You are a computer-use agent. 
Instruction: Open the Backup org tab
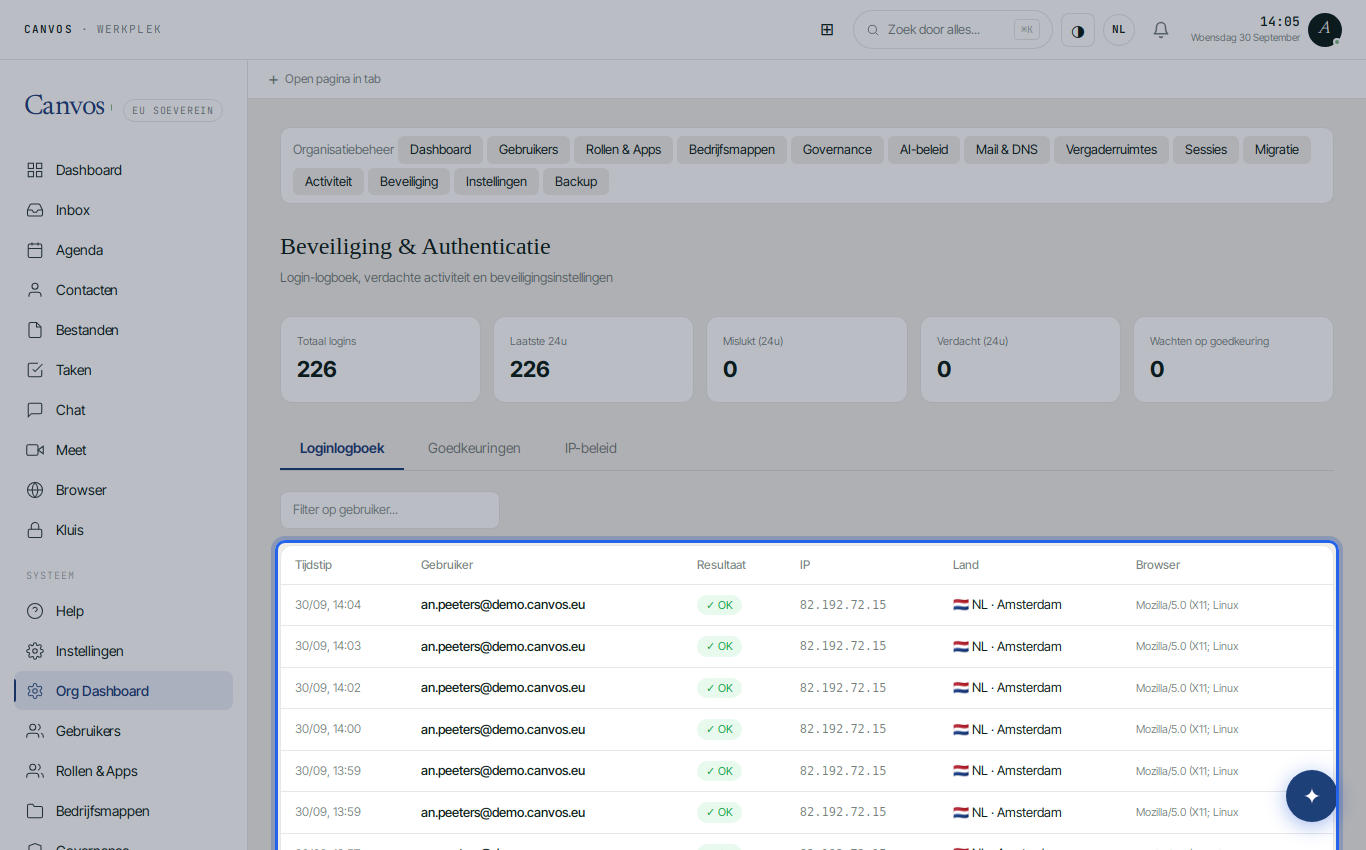pyautogui.click(x=576, y=182)
